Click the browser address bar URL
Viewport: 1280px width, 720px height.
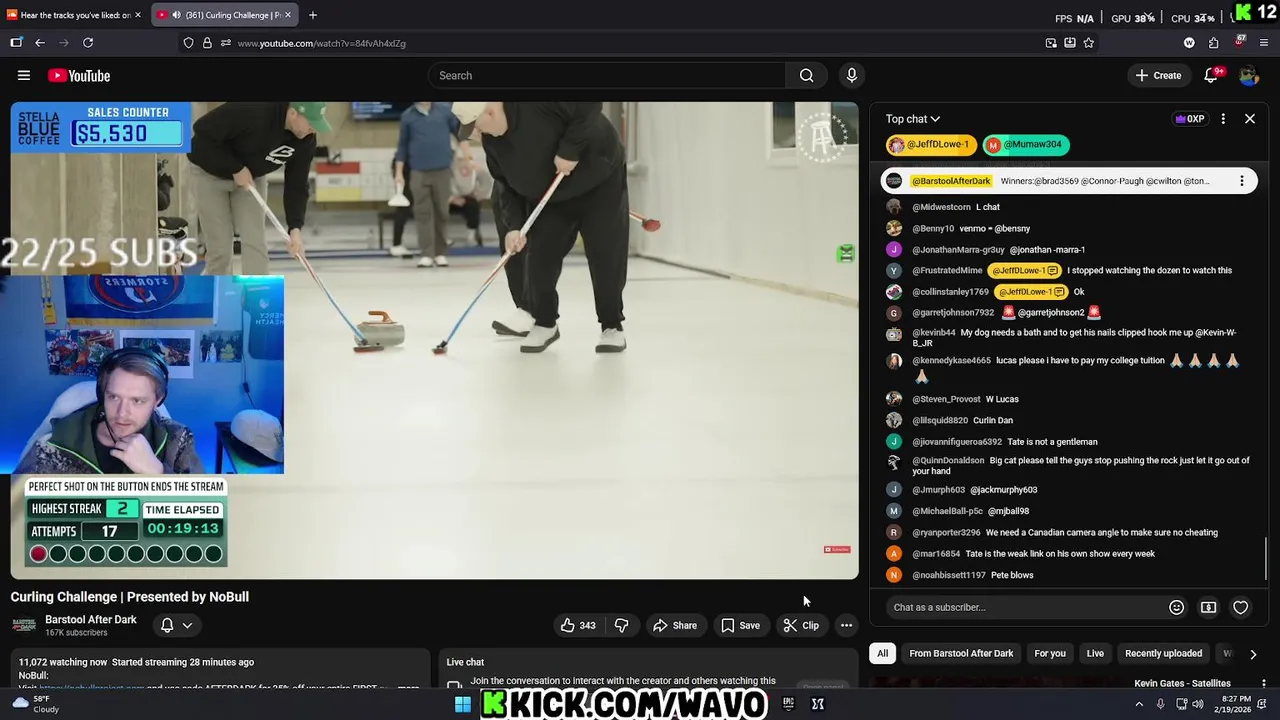321,43
